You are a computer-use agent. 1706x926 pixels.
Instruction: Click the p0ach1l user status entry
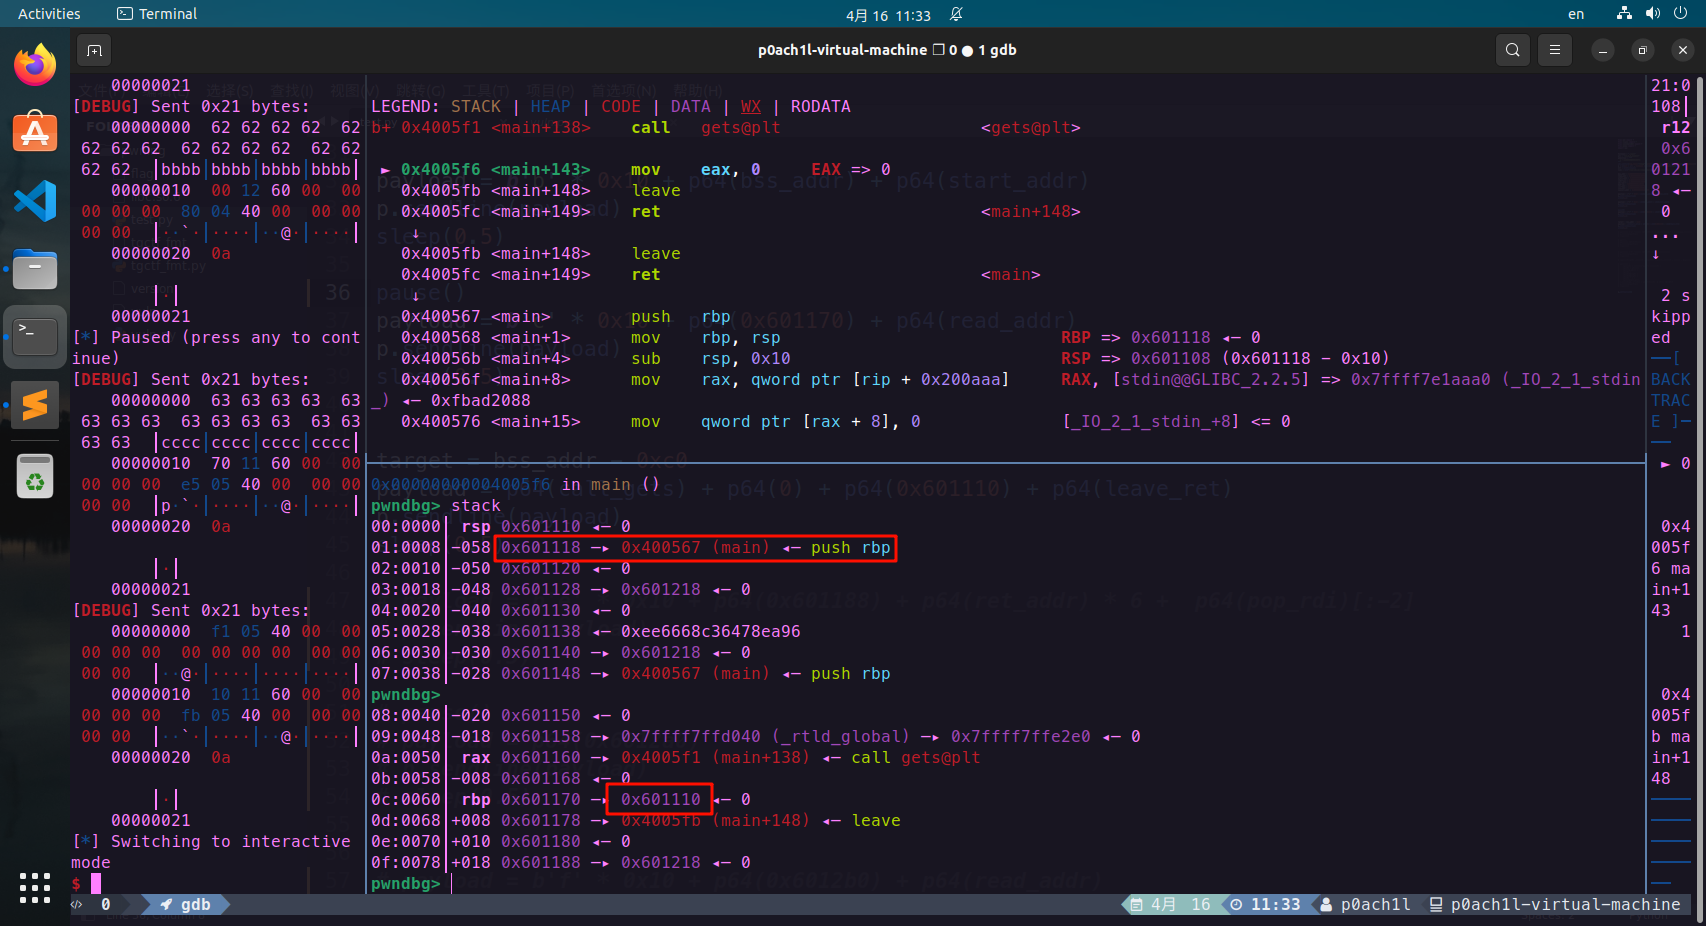point(1366,904)
